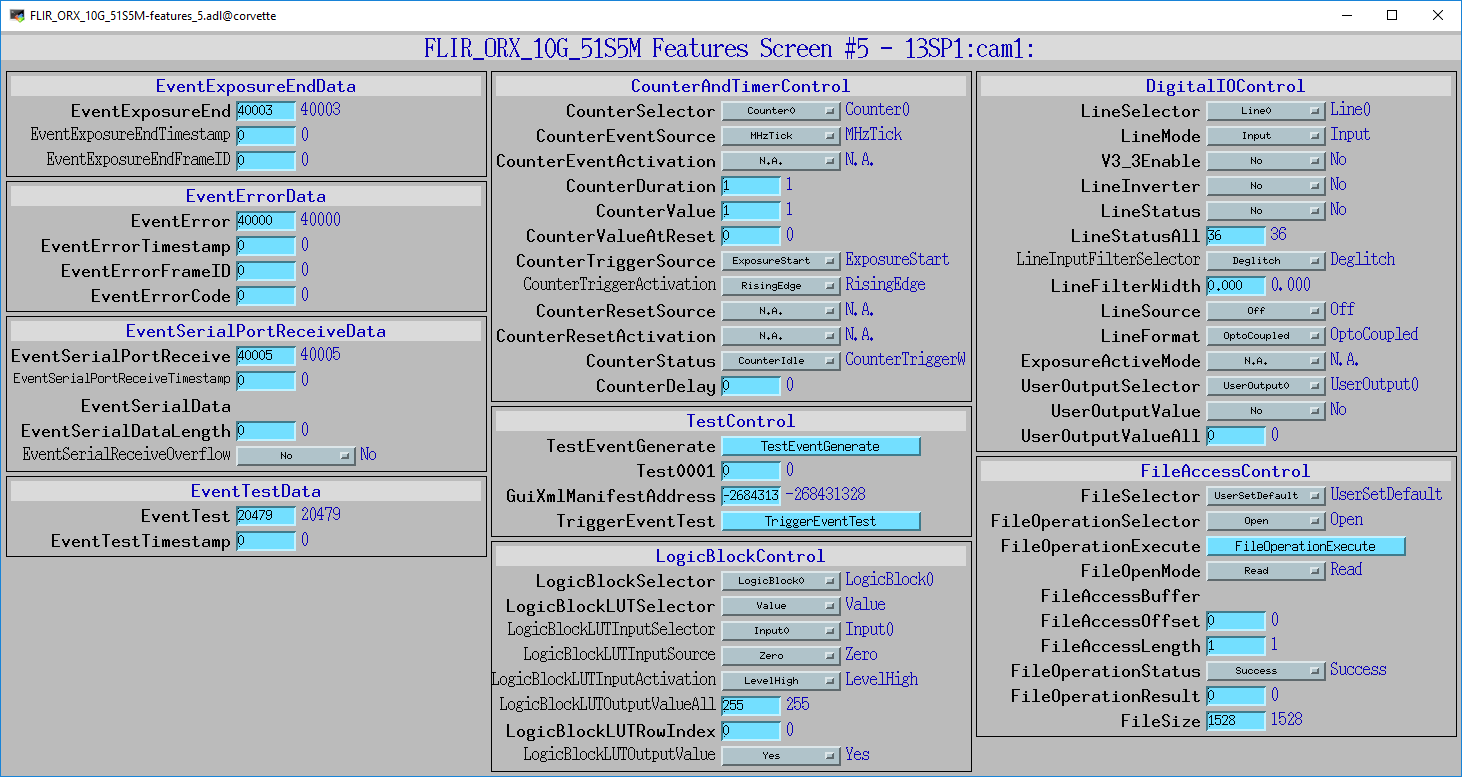This screenshot has height=777, width=1462.
Task: Click the EventTestTimestamp field
Action: click(266, 541)
